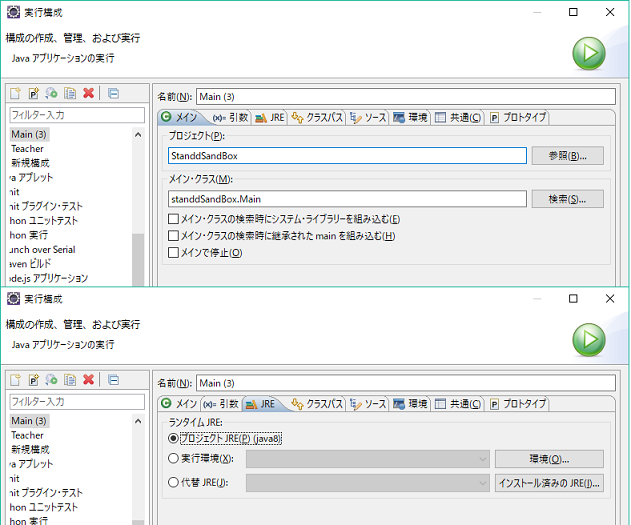Enable inherited main inclusion checkbox (H)

[173, 235]
